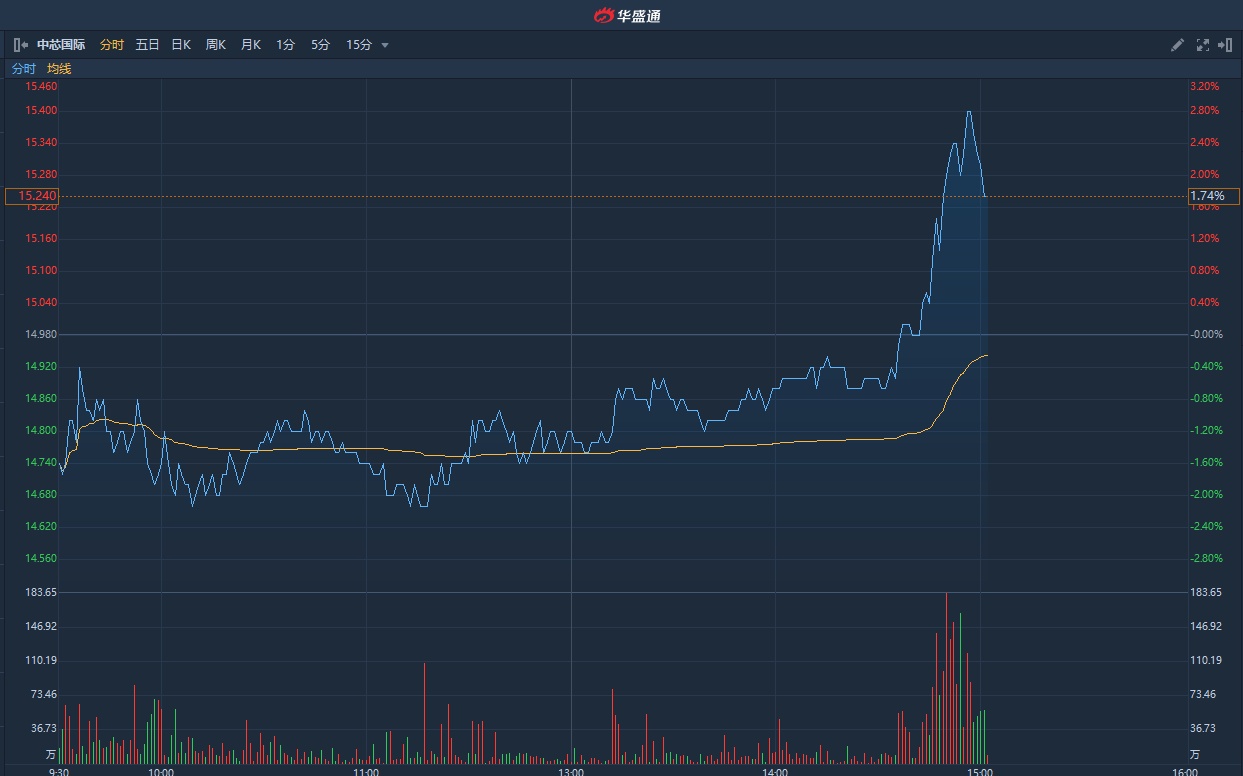
Task: Click the 中芯国际 stock name
Action: (61, 45)
